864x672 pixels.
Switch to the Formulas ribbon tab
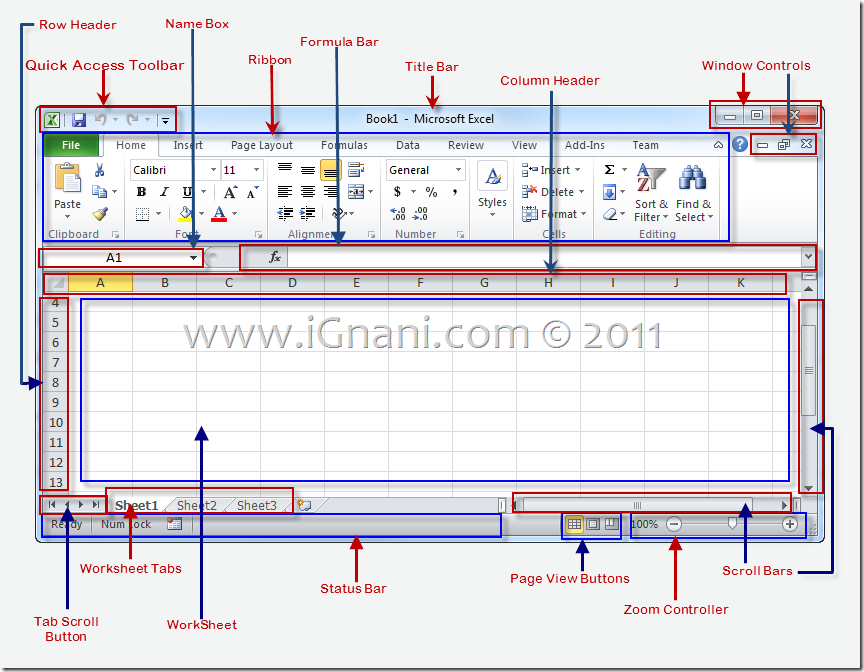pos(344,145)
